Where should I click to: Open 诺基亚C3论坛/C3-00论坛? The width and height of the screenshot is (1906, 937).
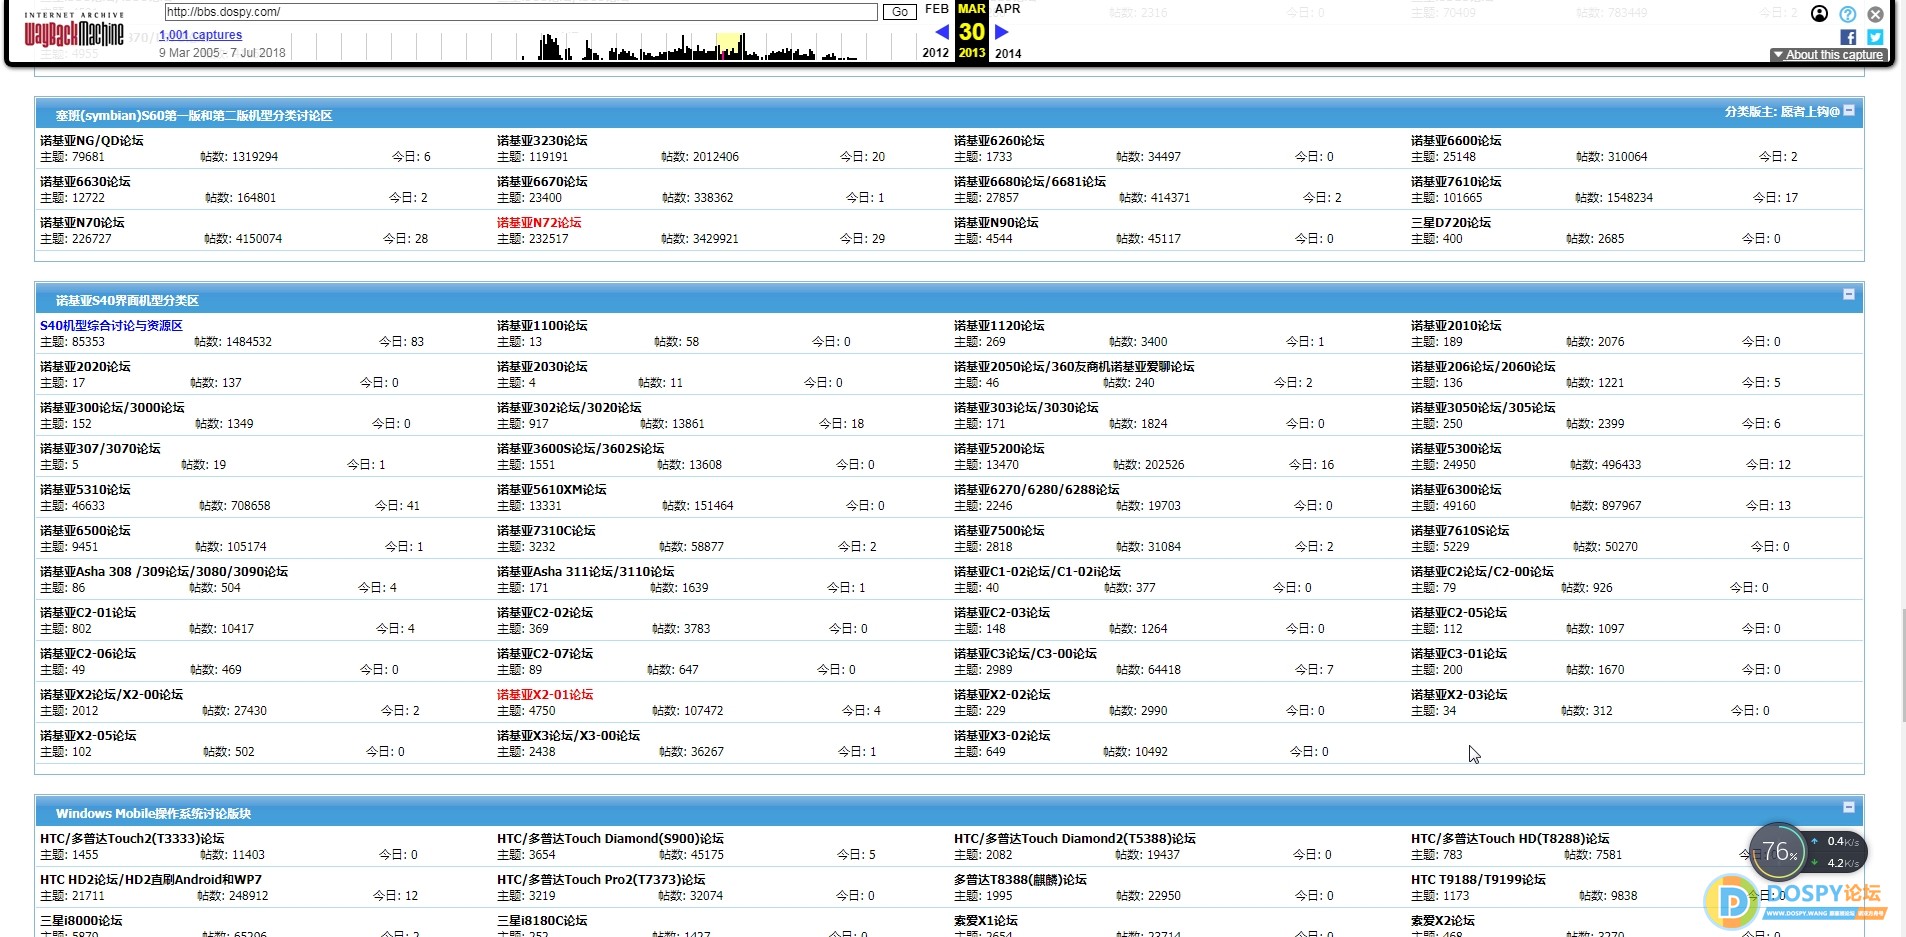[1025, 654]
